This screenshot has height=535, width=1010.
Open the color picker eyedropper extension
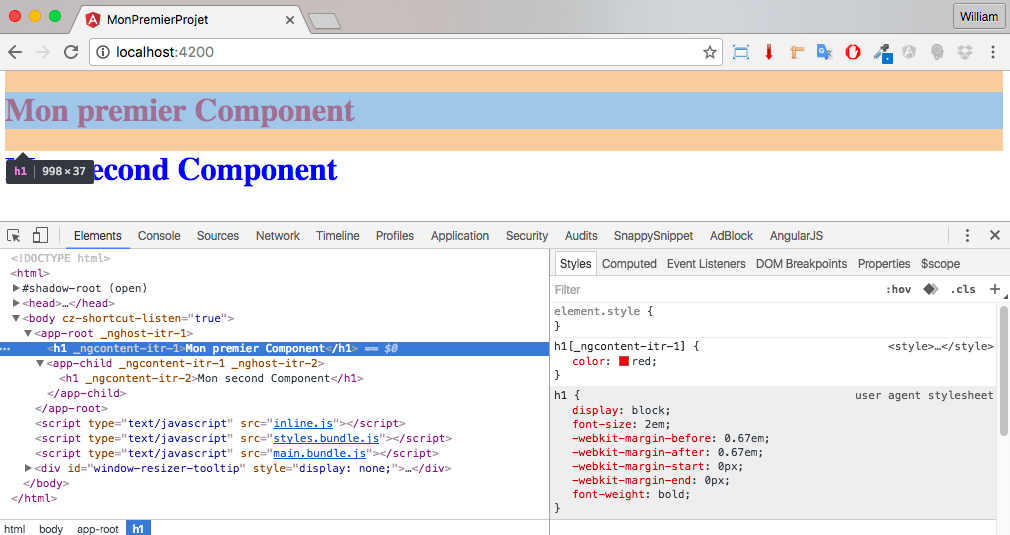tap(882, 53)
